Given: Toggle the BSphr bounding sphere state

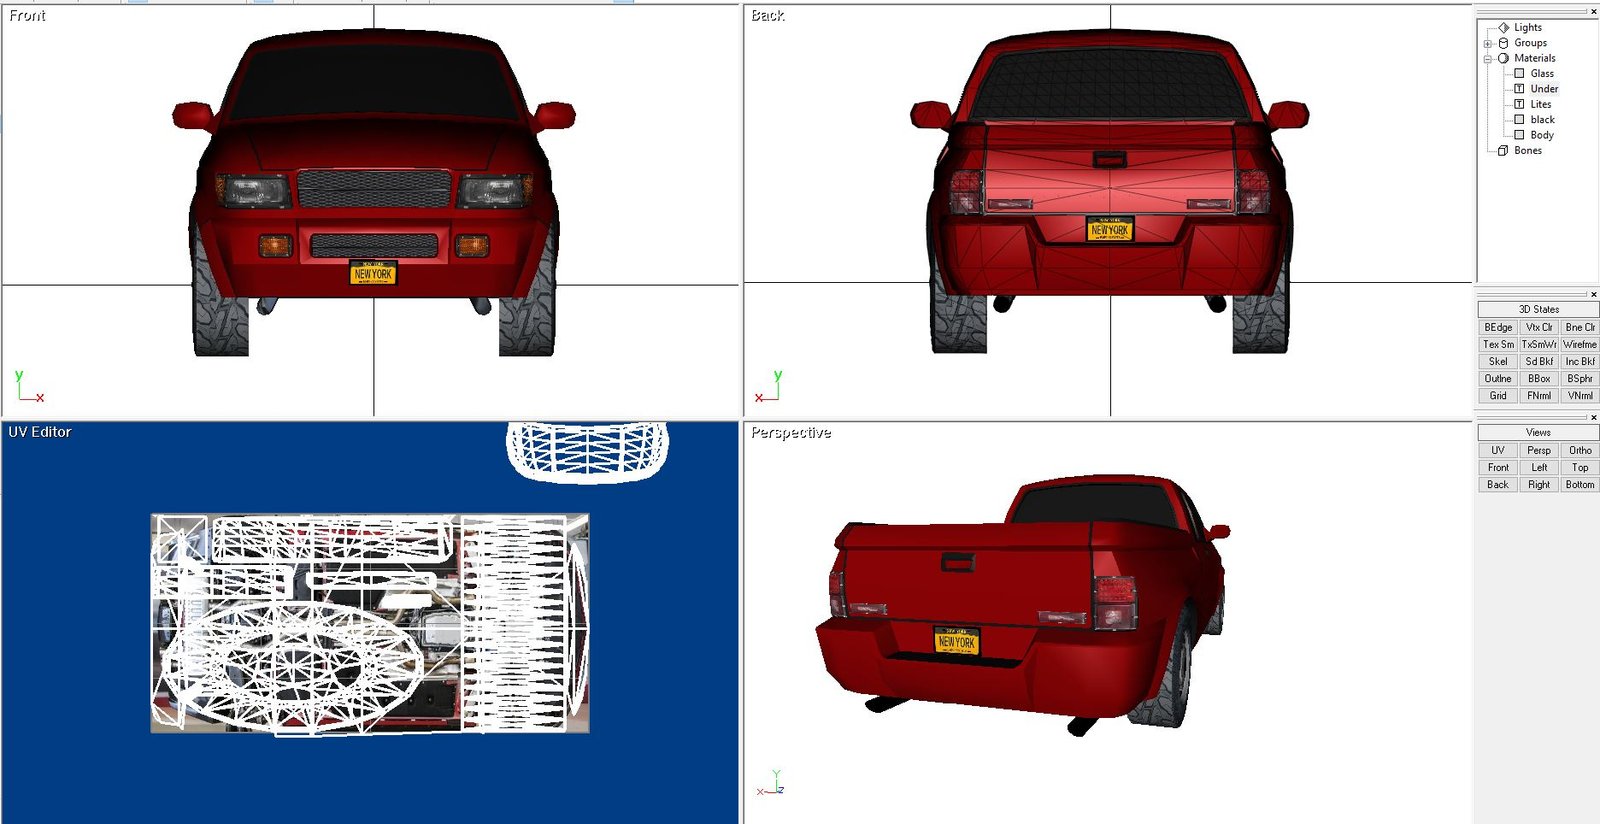Looking at the screenshot, I should 1580,379.
